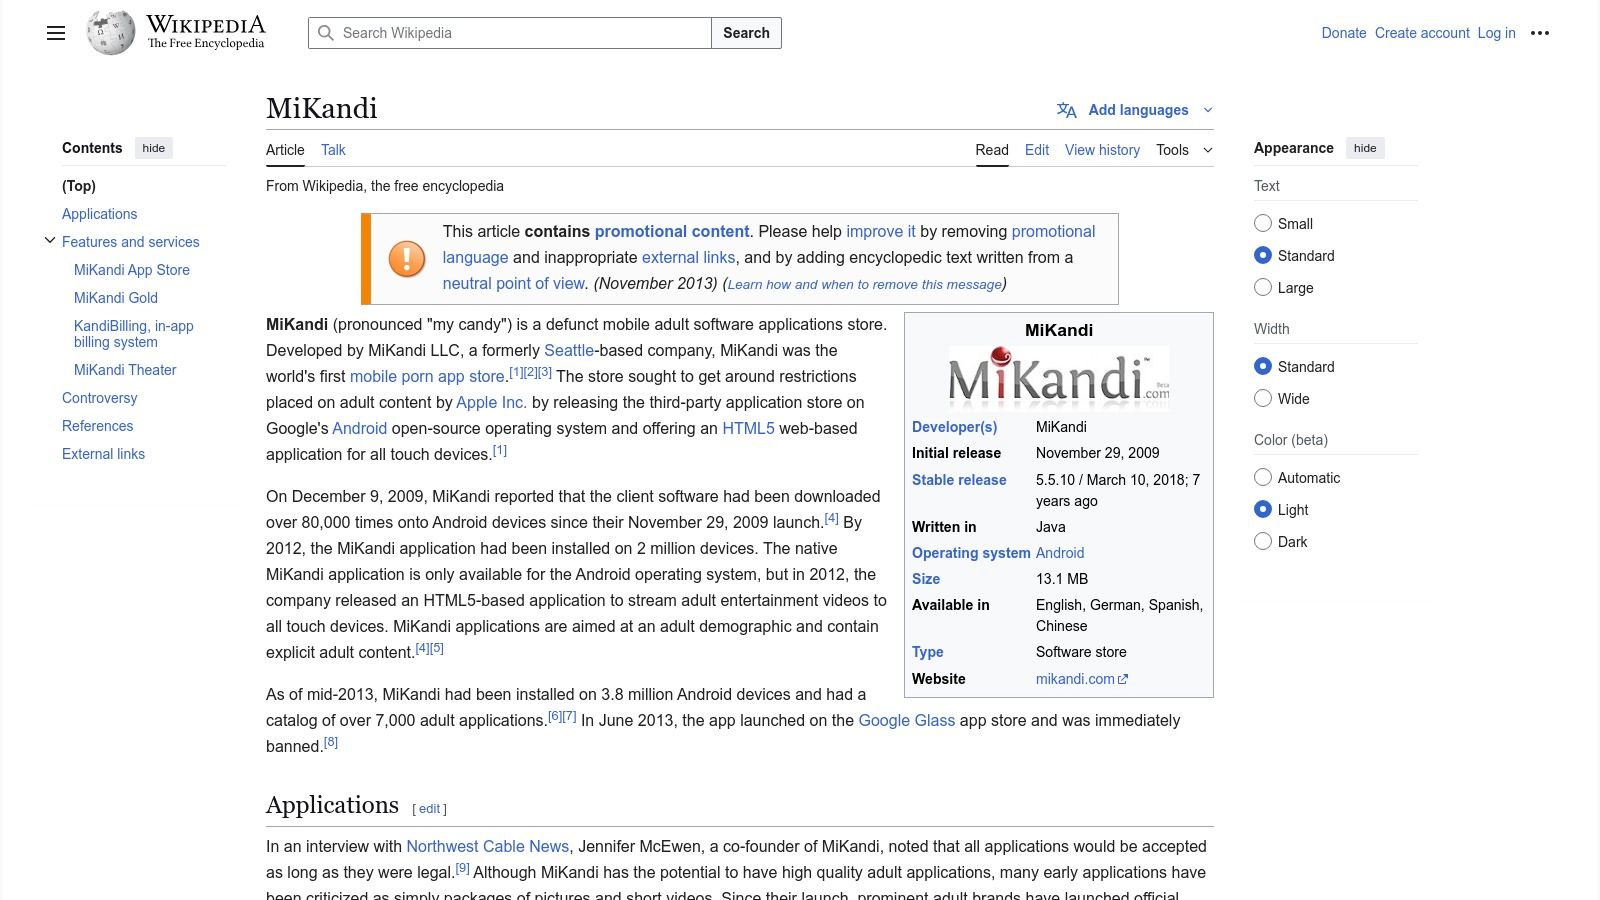Click the MiKandi logo image in infobox
Screen dimensions: 1600x900
[1059, 379]
